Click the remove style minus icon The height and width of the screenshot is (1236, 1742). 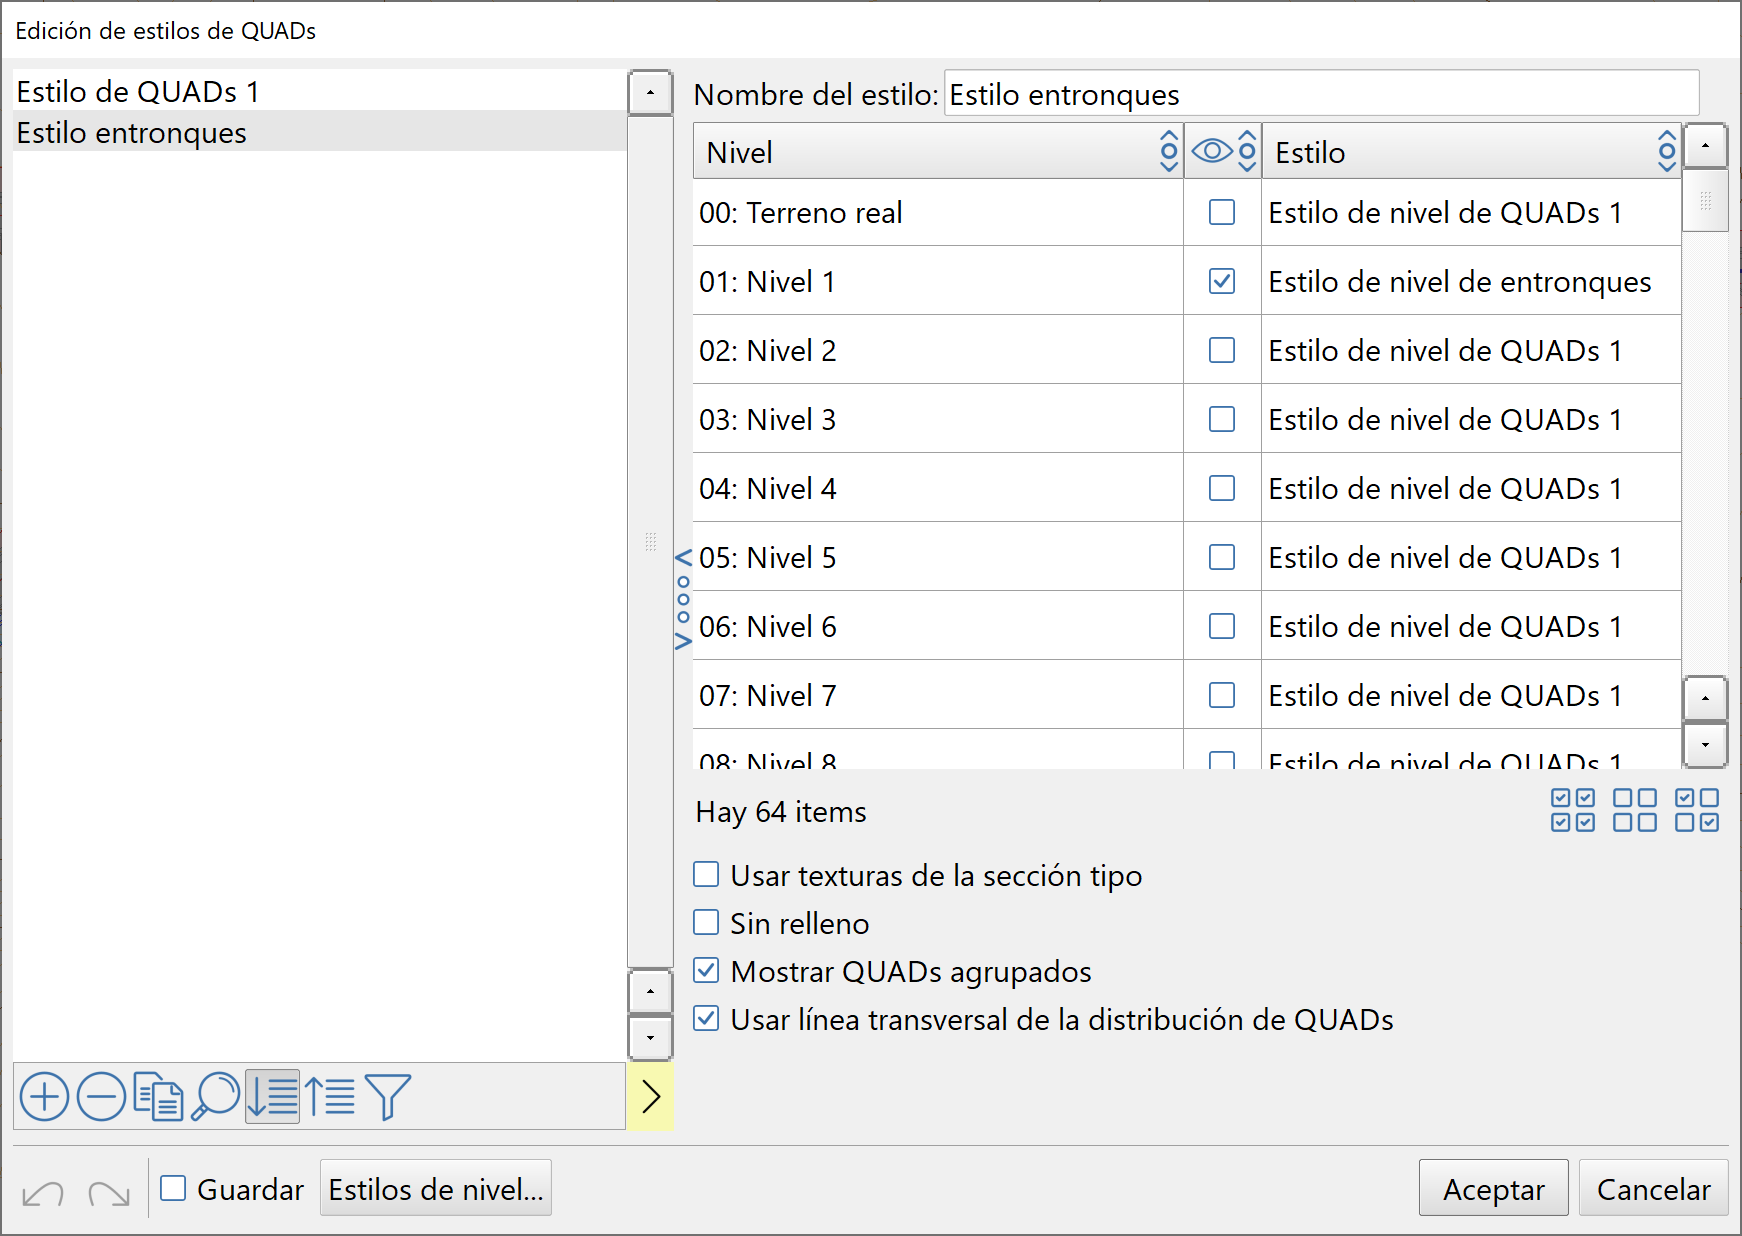(x=103, y=1096)
